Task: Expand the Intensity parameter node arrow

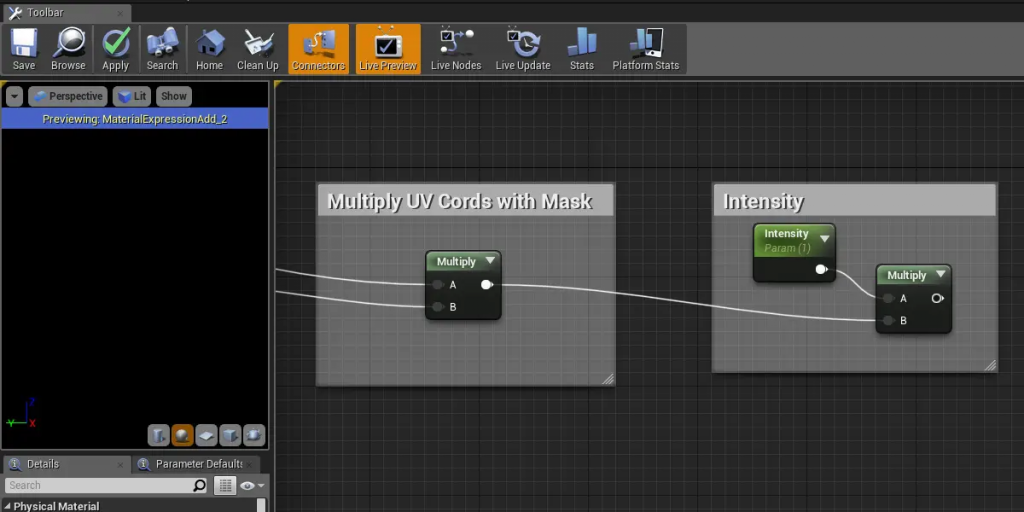Action: [x=824, y=237]
